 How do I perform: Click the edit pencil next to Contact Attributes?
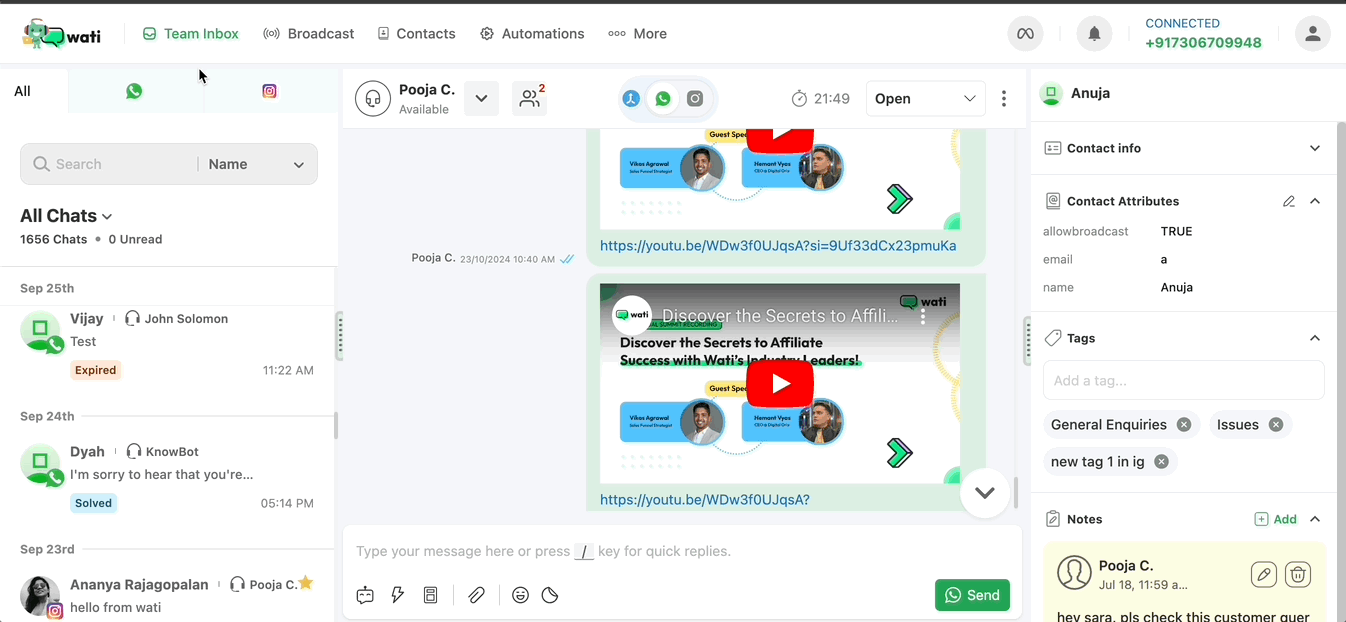pyautogui.click(x=1289, y=201)
